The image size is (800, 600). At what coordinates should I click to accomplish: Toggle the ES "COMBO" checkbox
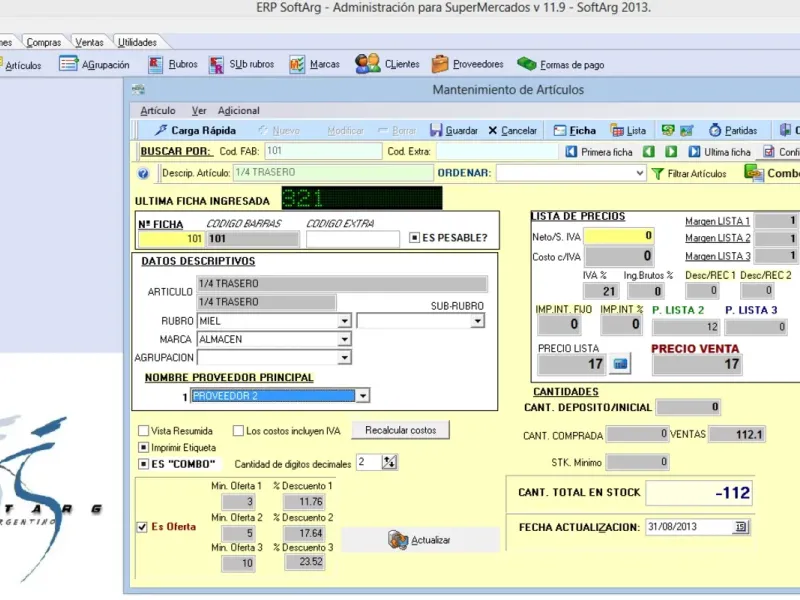tap(143, 464)
